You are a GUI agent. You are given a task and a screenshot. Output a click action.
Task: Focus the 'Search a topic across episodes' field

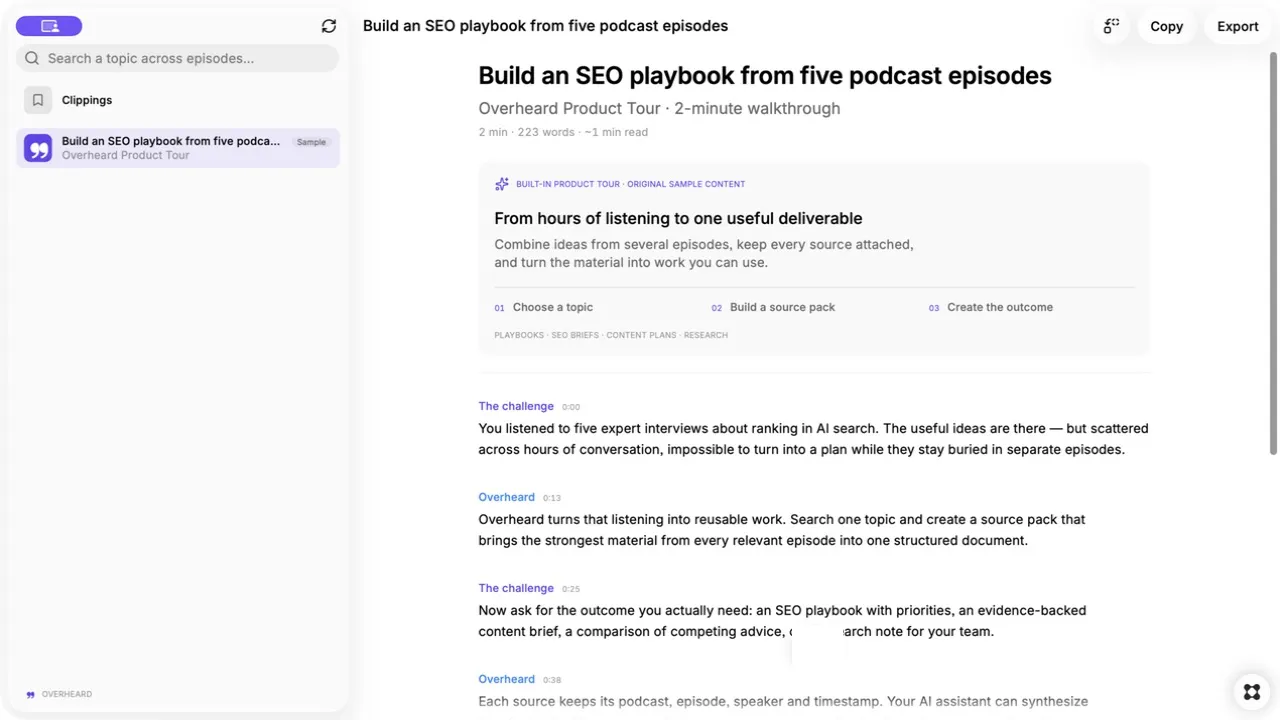click(178, 58)
